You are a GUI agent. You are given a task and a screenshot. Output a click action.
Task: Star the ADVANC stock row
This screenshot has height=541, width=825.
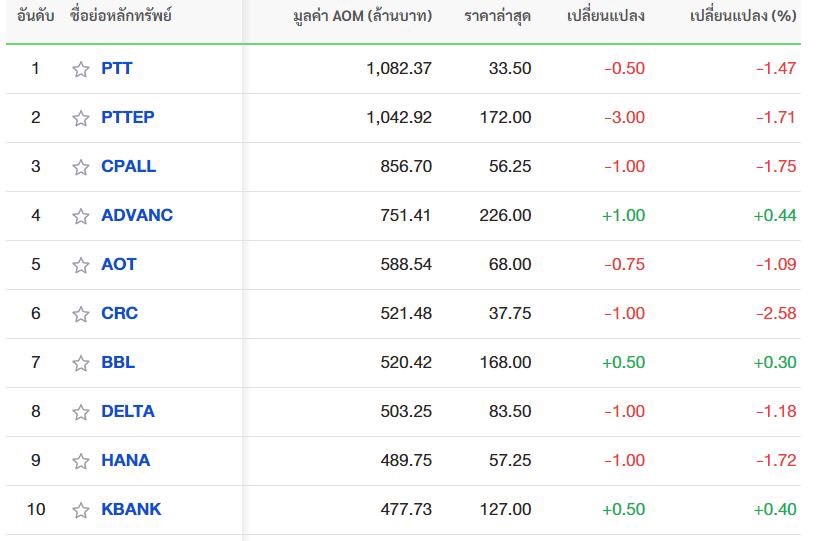pos(81,216)
